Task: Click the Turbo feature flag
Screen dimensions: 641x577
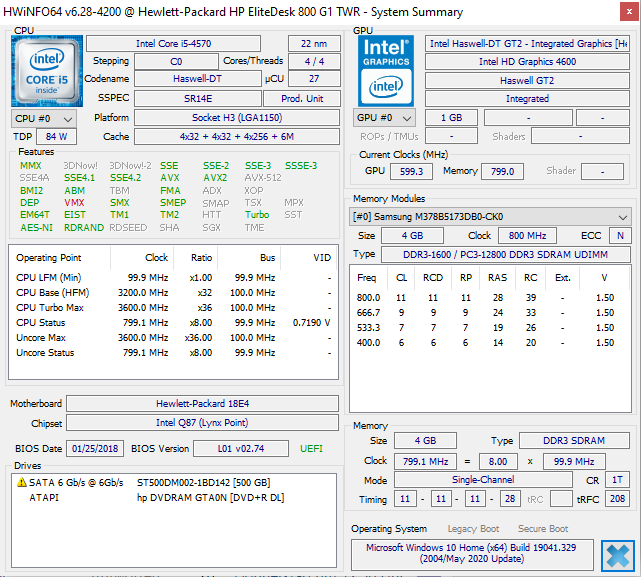Action: point(257,215)
